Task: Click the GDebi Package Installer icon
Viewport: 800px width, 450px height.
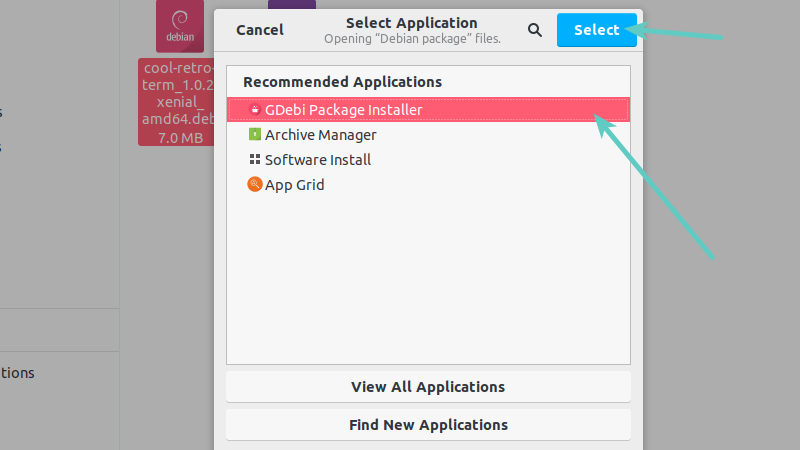Action: coord(255,109)
